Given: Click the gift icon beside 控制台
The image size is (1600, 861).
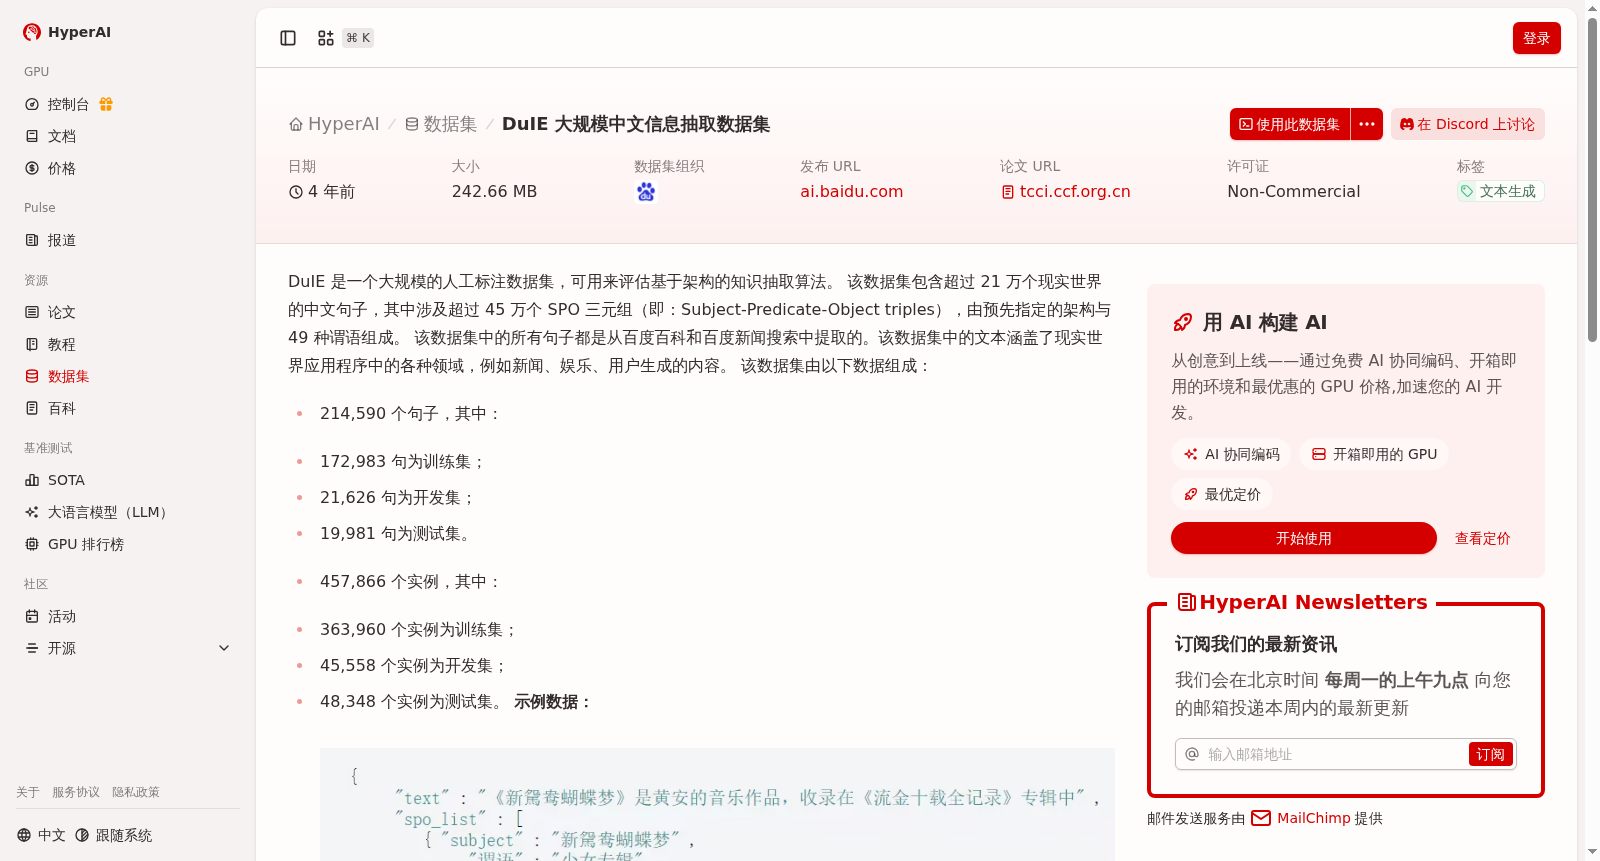Looking at the screenshot, I should 106,104.
